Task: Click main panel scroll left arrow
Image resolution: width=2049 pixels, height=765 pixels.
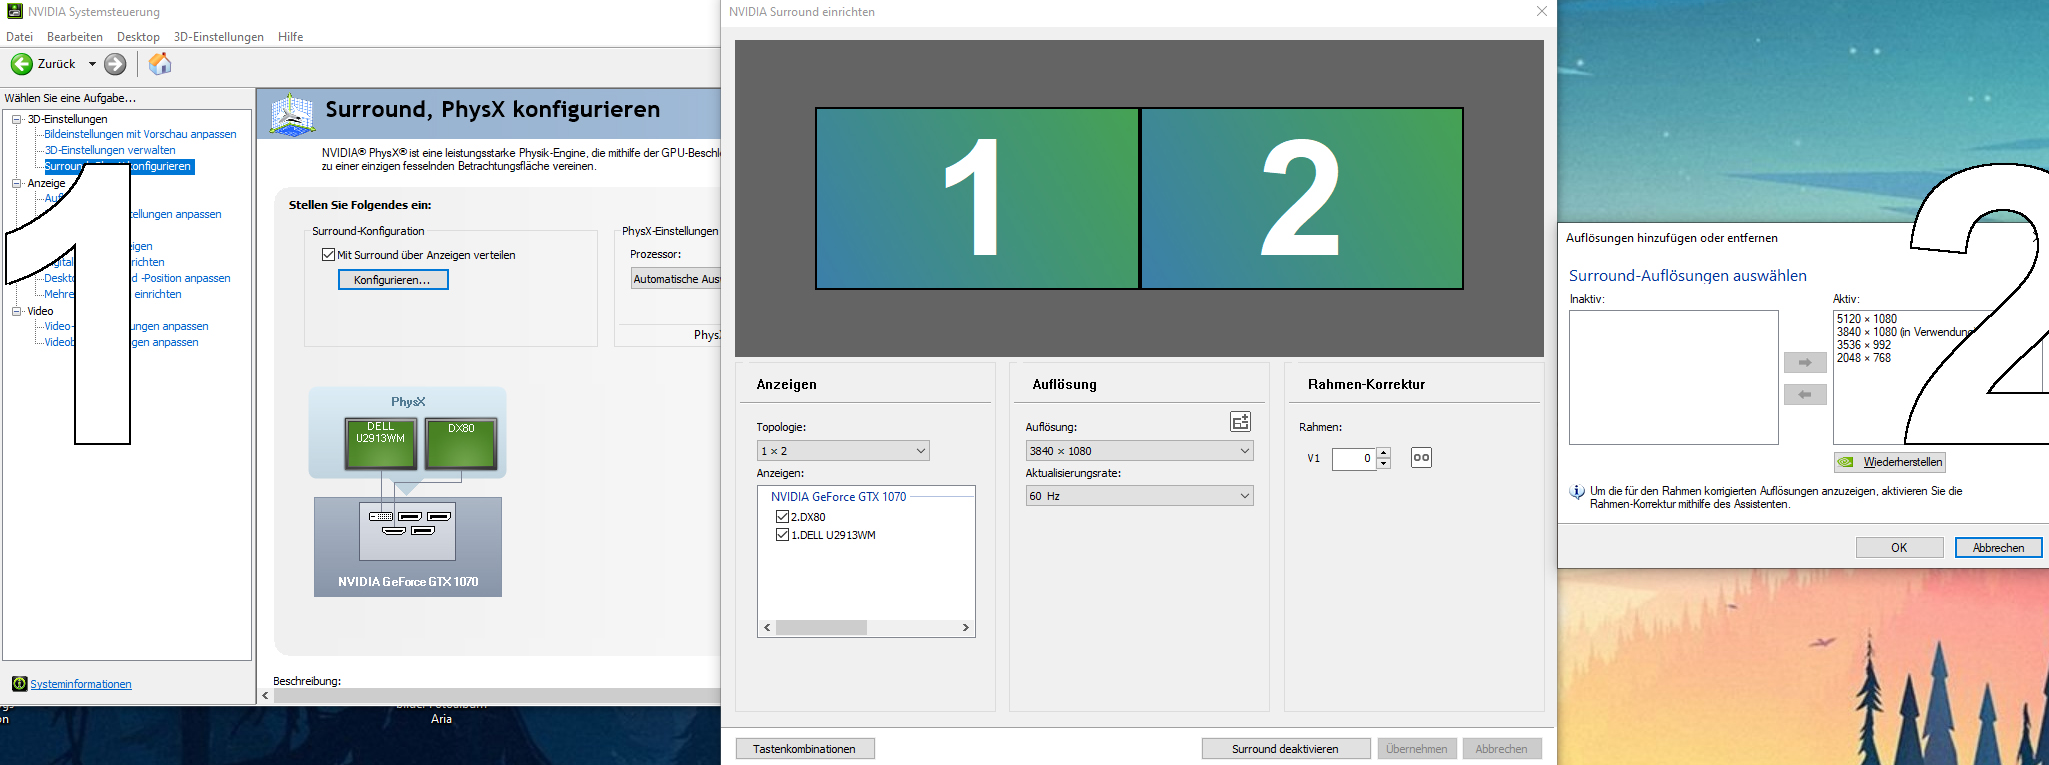Action: 265,696
